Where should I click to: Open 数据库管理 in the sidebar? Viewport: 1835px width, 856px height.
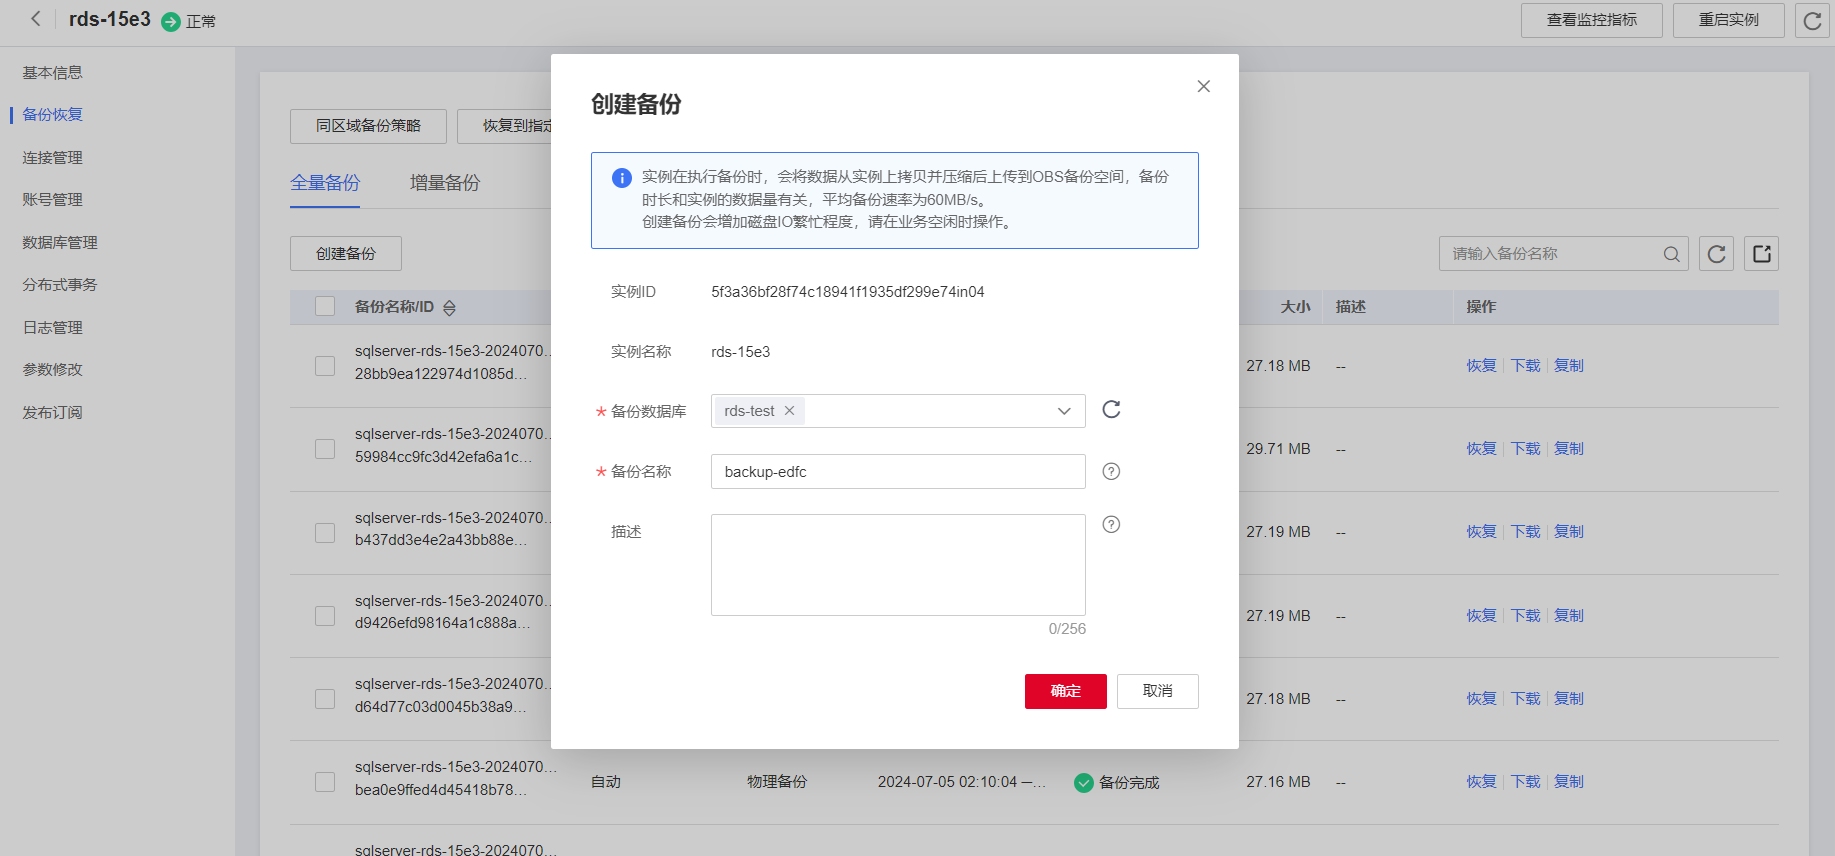coord(60,243)
